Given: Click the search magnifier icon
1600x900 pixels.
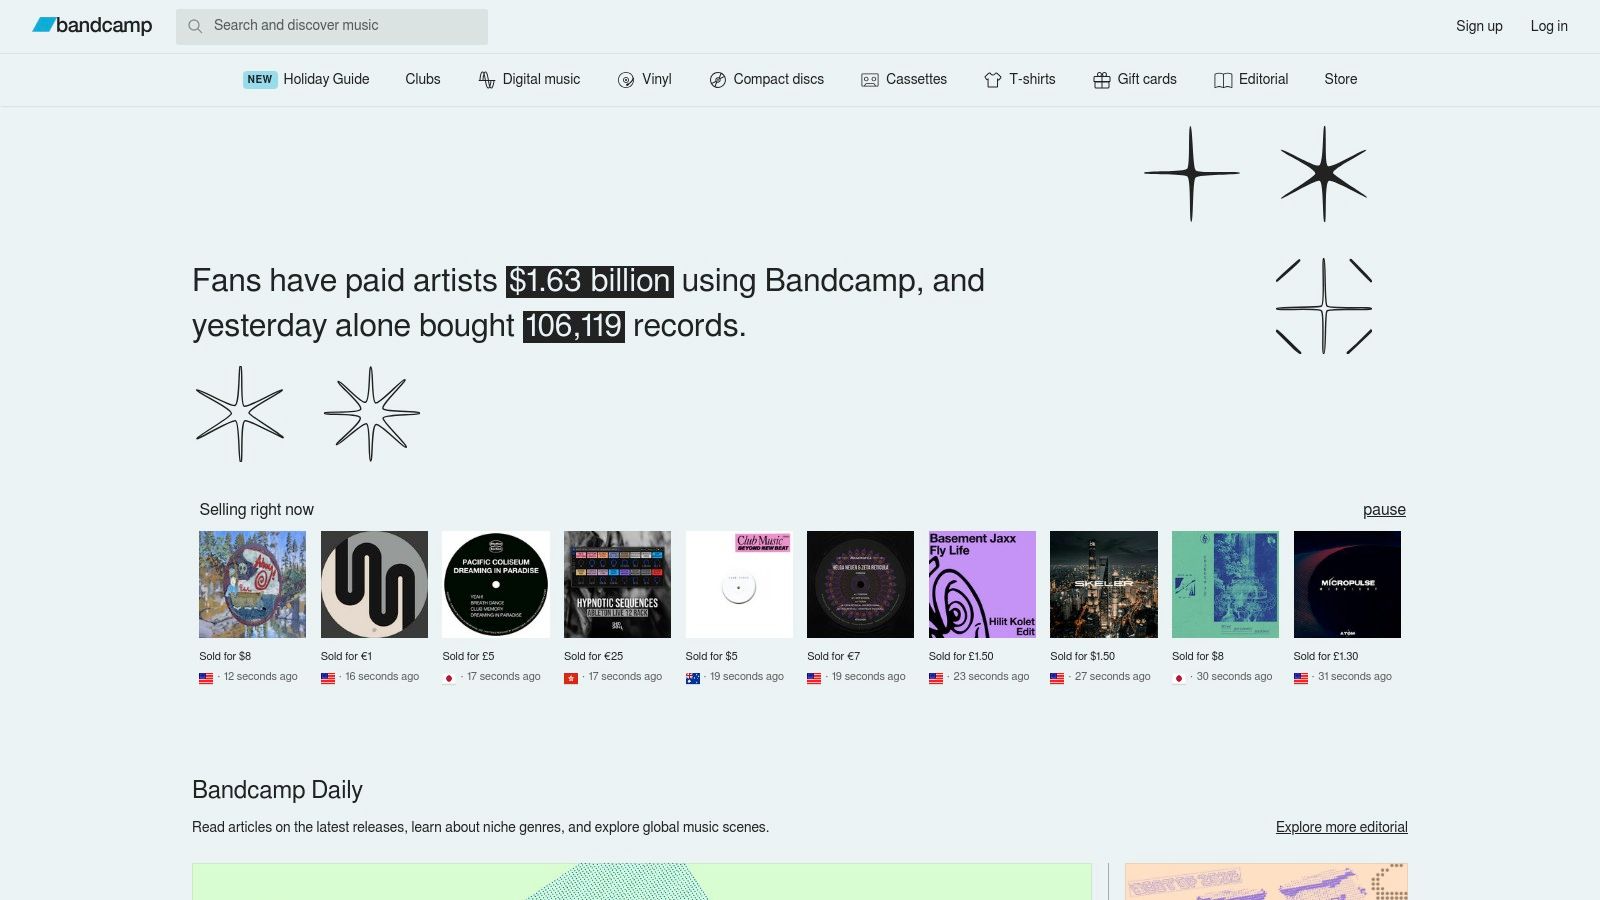Looking at the screenshot, I should pyautogui.click(x=196, y=26).
